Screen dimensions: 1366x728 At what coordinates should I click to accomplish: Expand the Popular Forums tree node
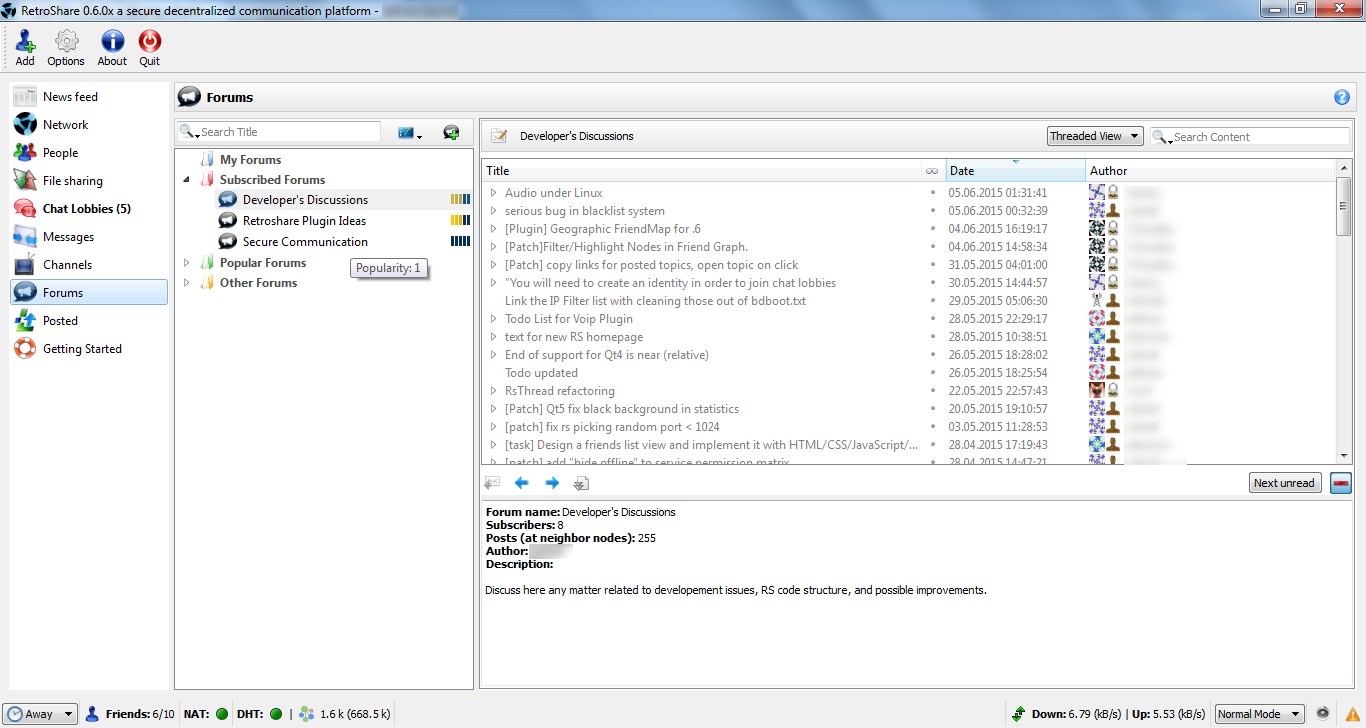(187, 263)
